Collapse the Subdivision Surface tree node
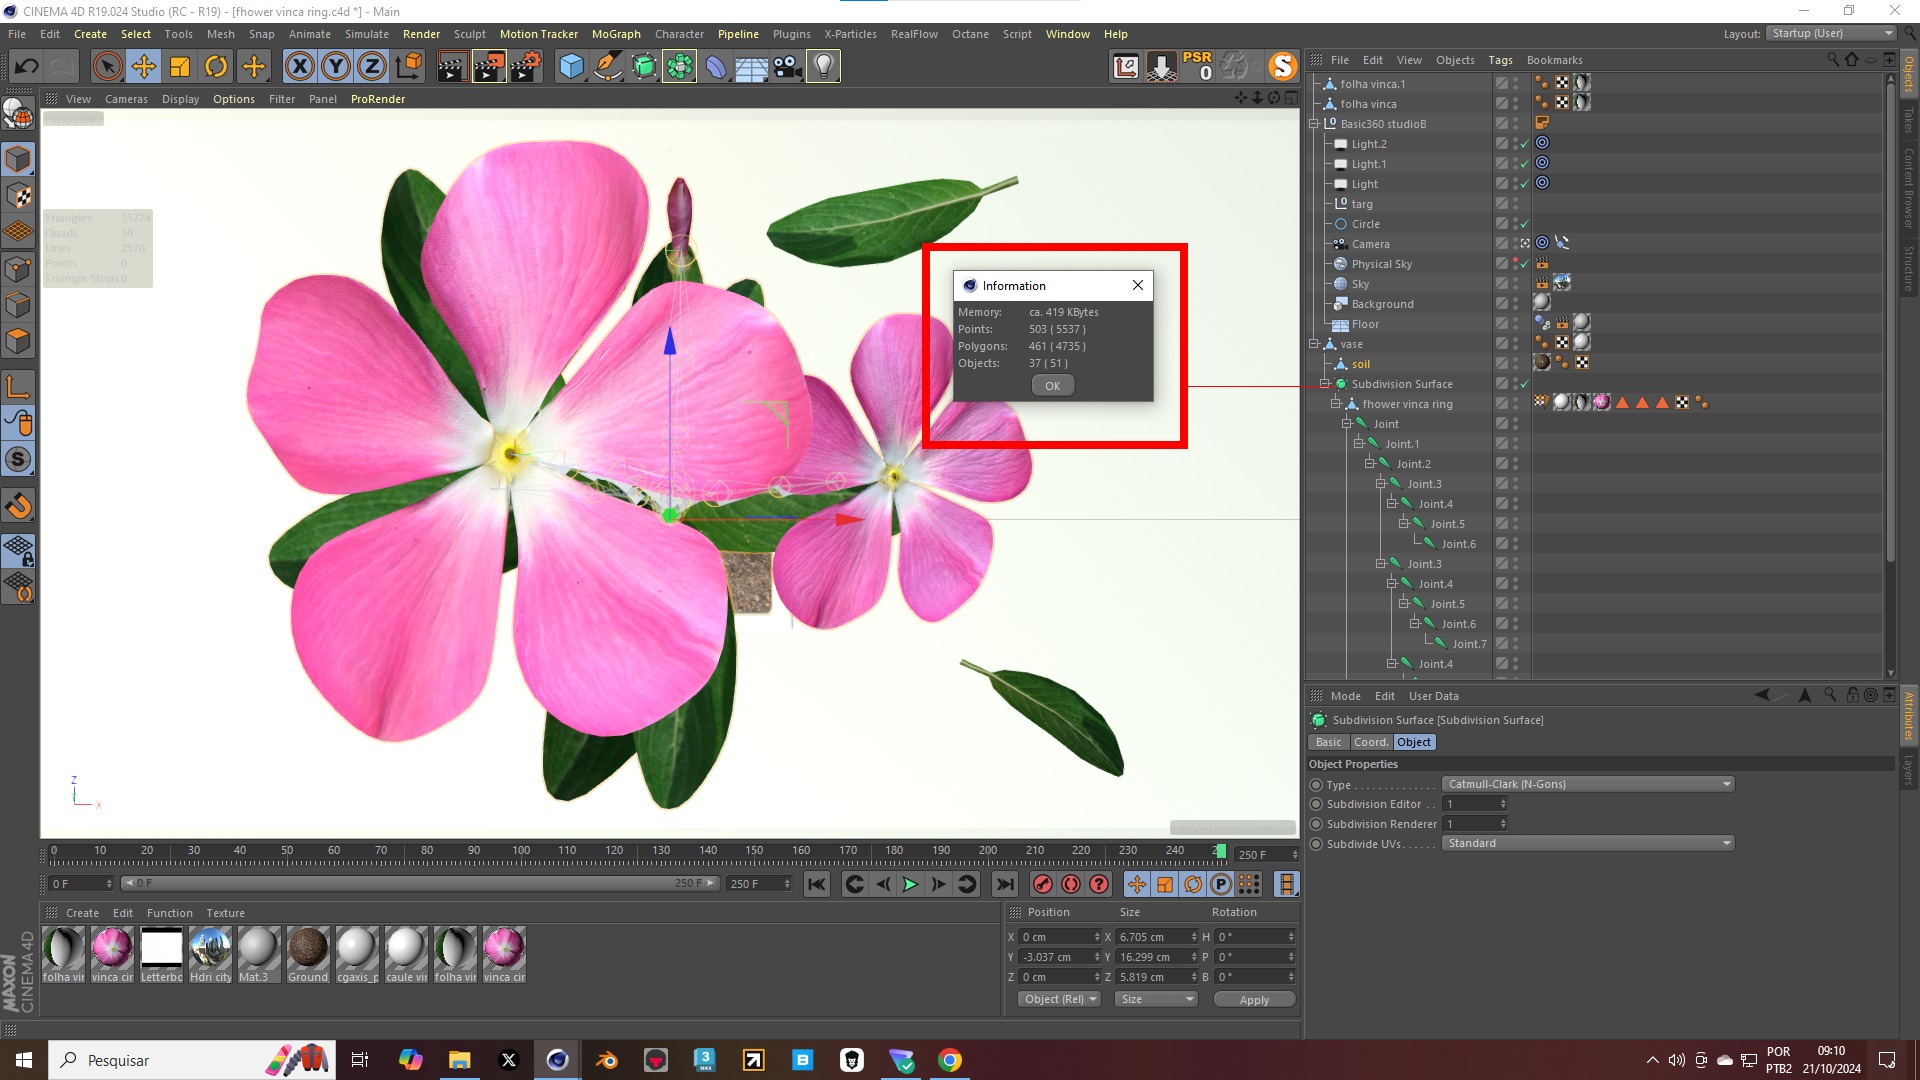The height and width of the screenshot is (1080, 1920). point(1324,384)
